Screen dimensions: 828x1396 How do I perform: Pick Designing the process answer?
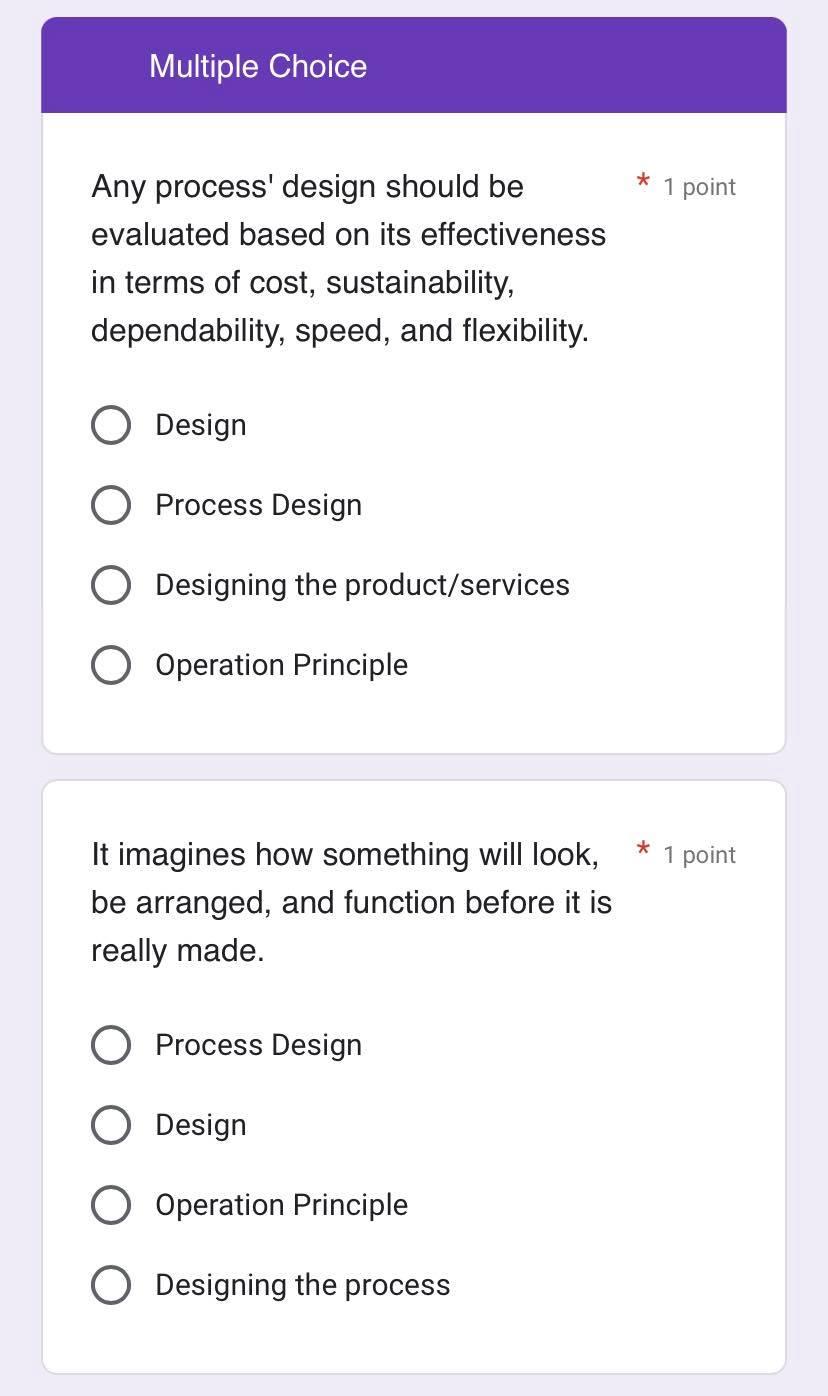click(110, 1284)
